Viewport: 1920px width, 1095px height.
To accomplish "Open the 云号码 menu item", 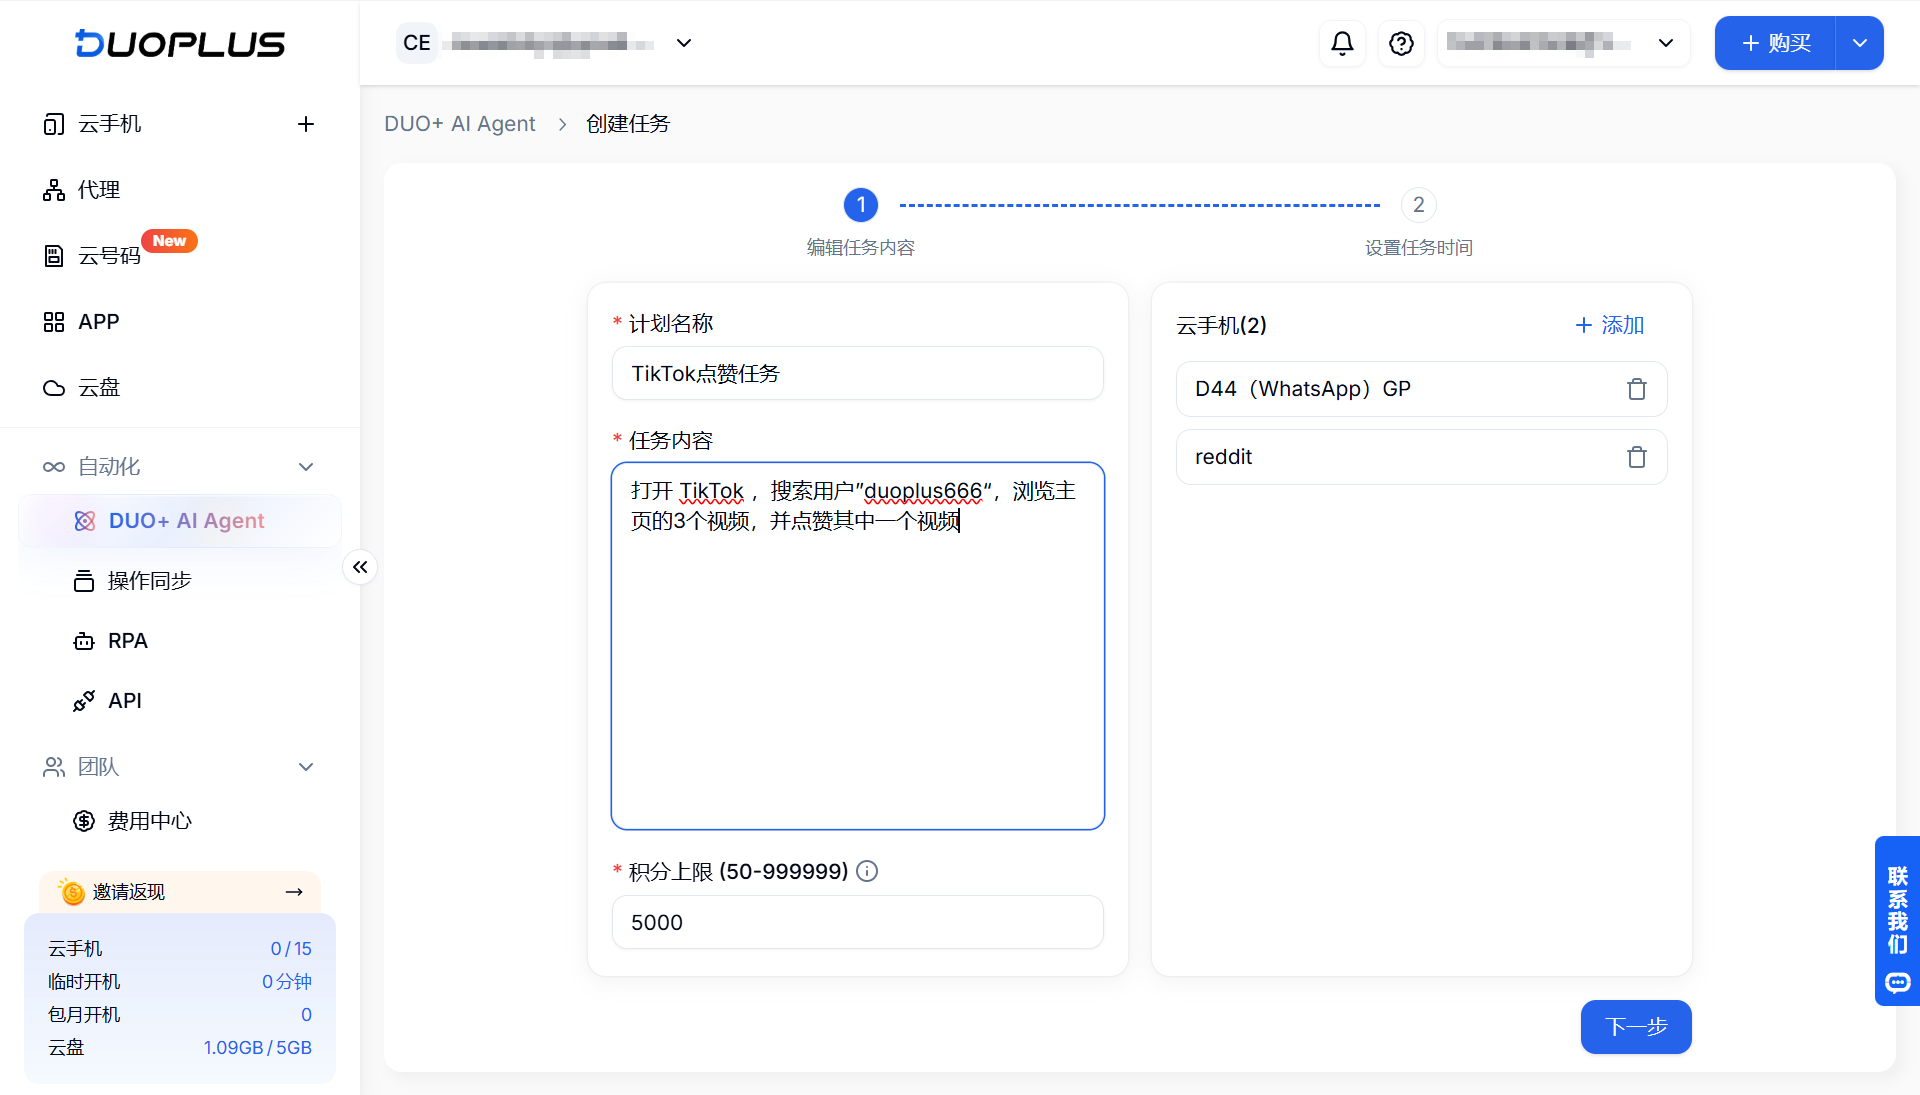I will (109, 256).
